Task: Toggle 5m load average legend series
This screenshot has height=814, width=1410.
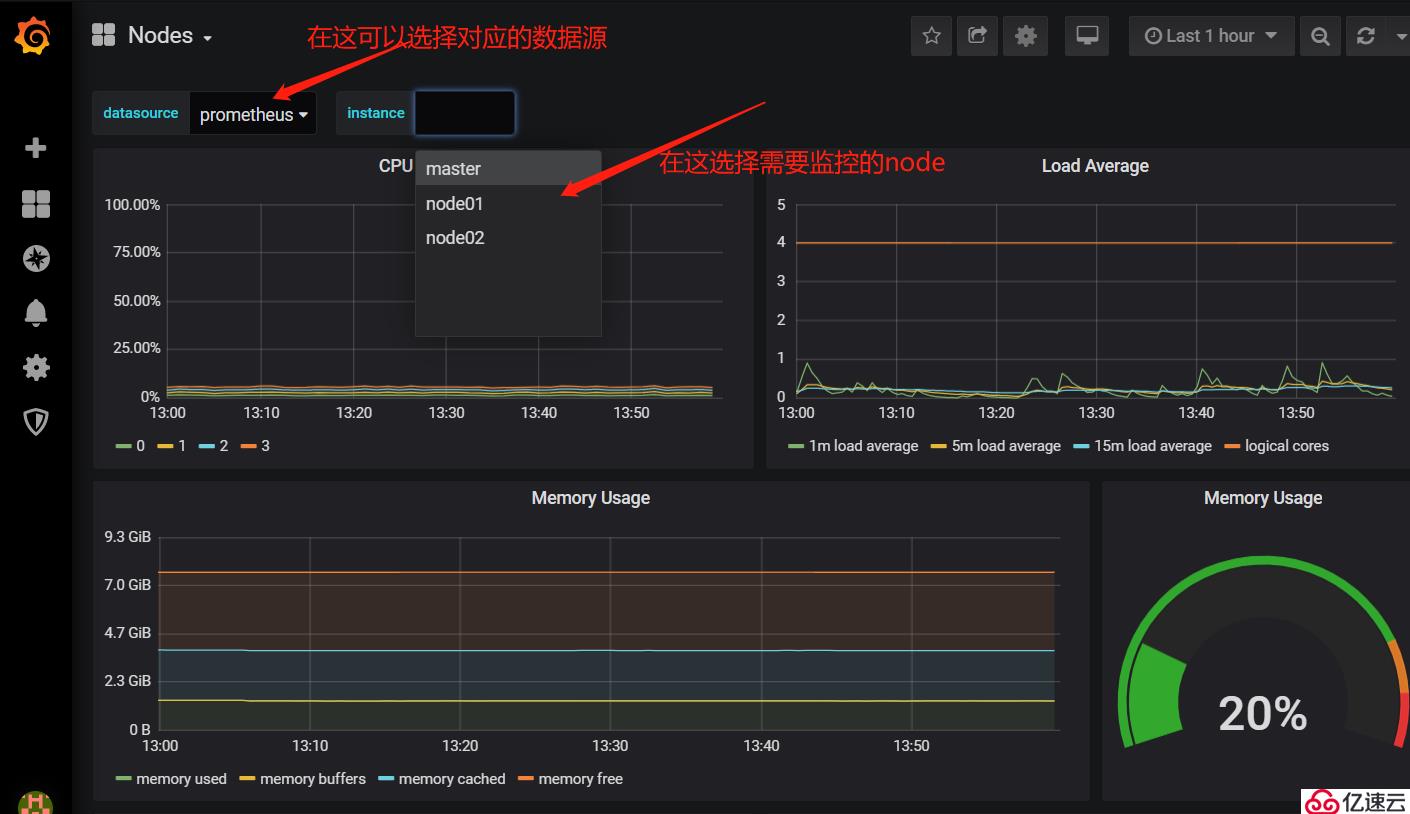Action: [x=996, y=446]
